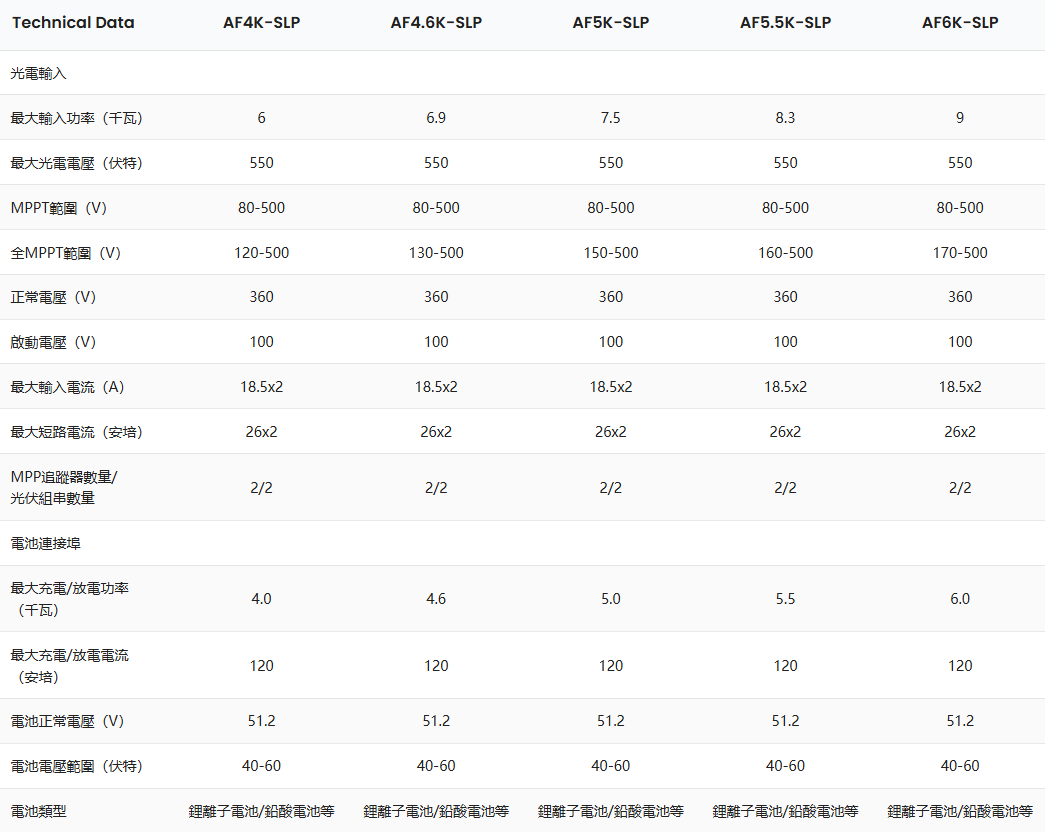The height and width of the screenshot is (832, 1045).
Task: Click the MPP追蹤器數量/光伏組串數量 row label
Action: 64,487
